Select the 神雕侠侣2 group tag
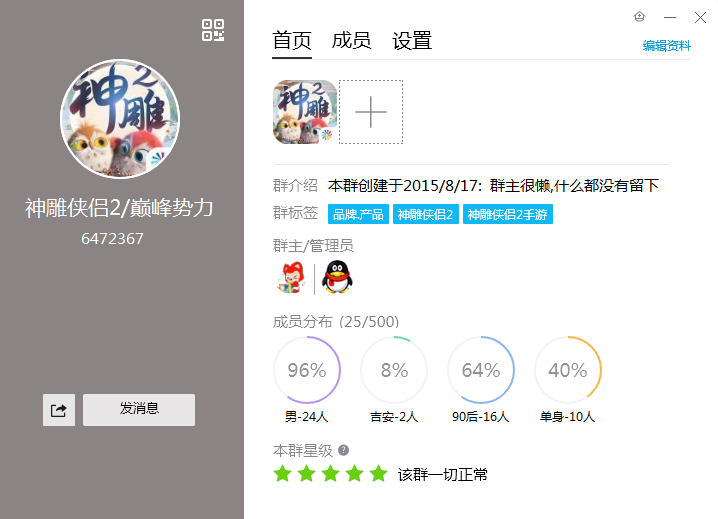 425,214
